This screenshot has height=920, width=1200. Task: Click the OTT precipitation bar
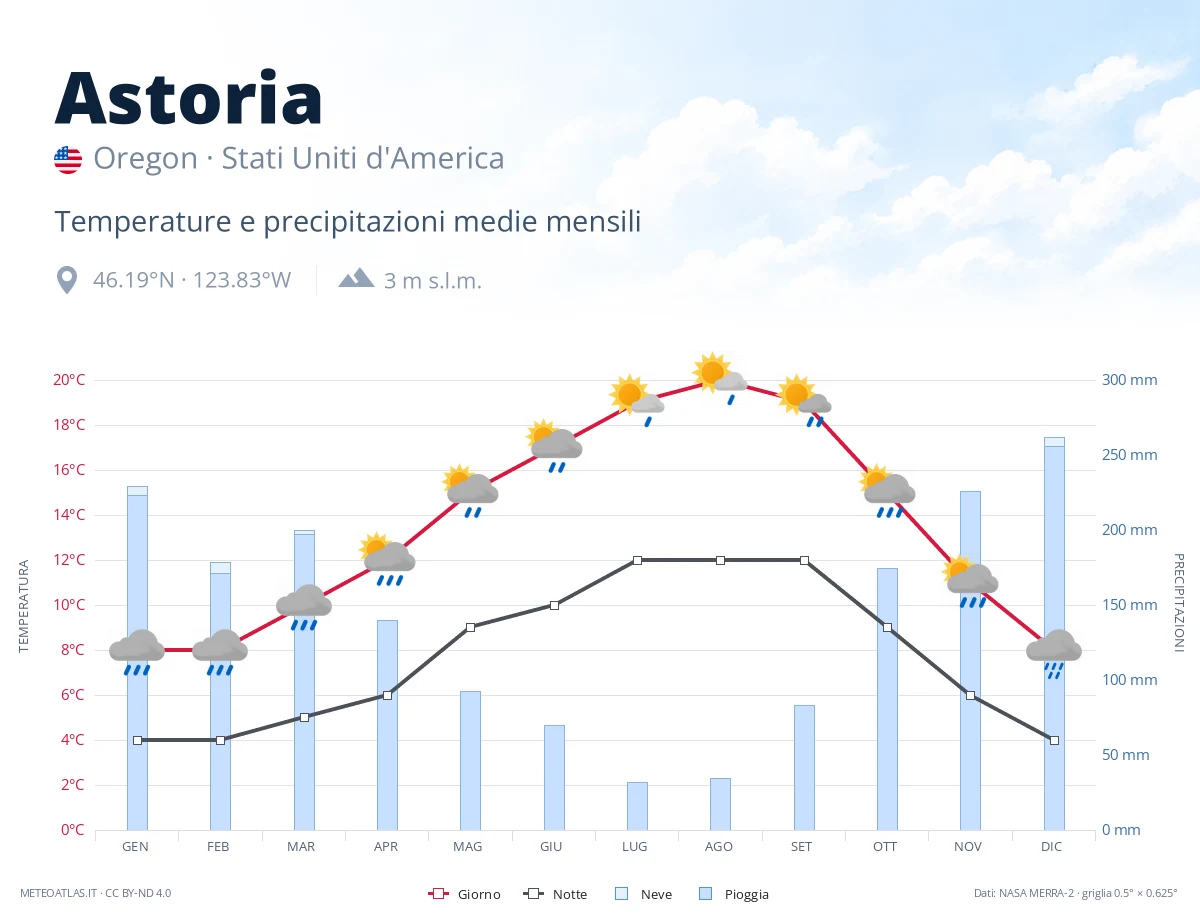pyautogui.click(x=887, y=699)
